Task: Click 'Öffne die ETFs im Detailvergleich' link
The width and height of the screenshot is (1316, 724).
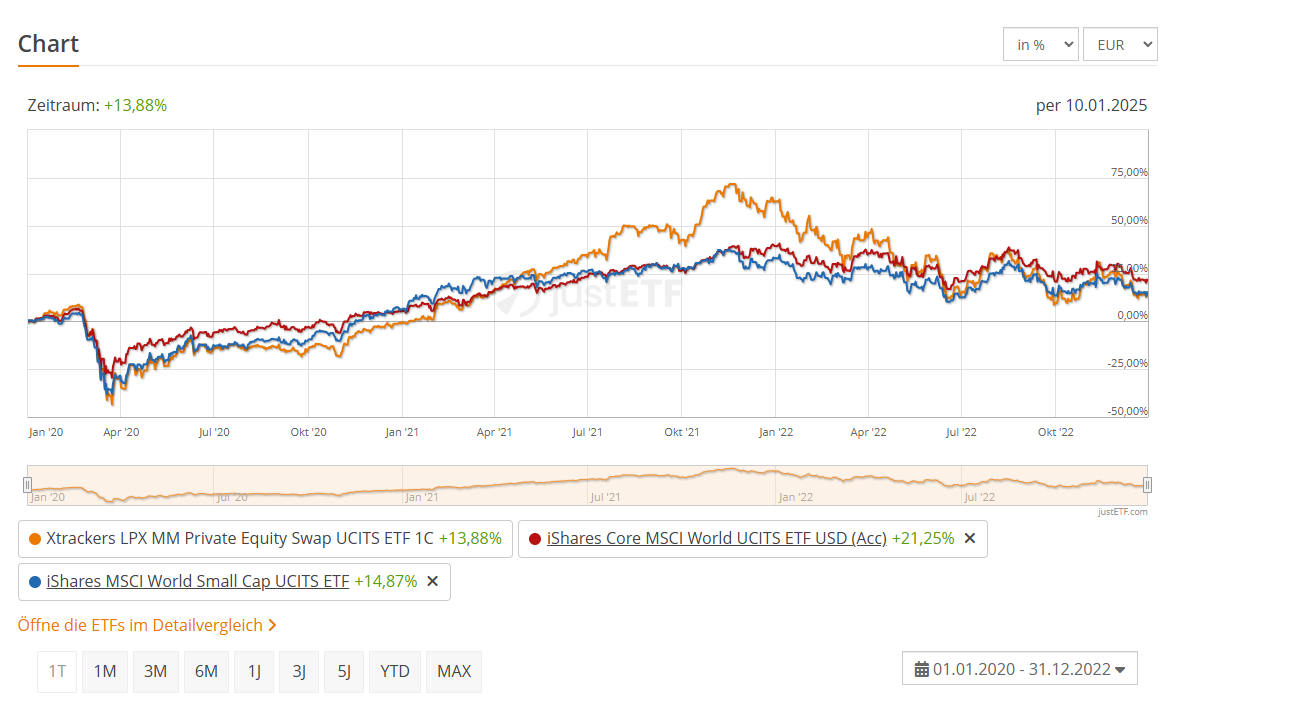Action: [x=140, y=625]
